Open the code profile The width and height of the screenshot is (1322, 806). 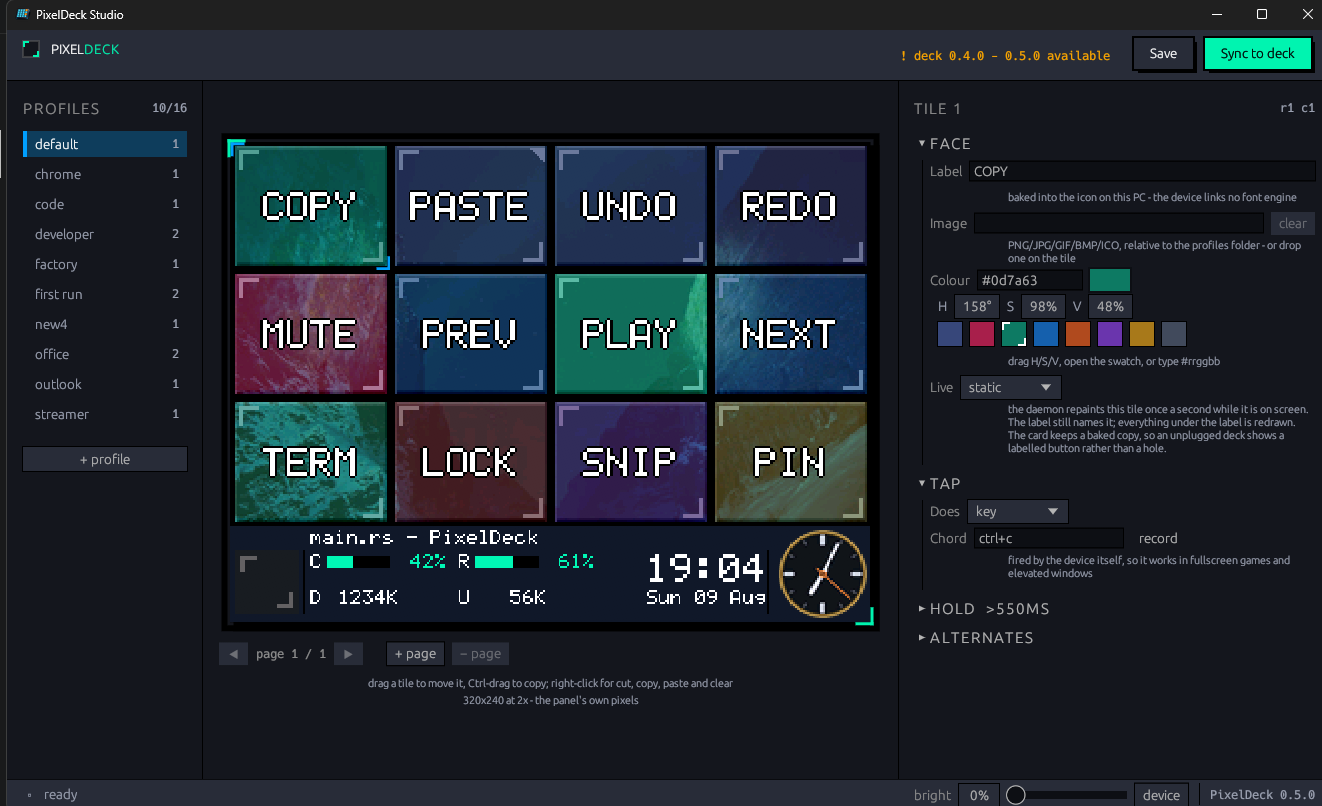(x=105, y=204)
